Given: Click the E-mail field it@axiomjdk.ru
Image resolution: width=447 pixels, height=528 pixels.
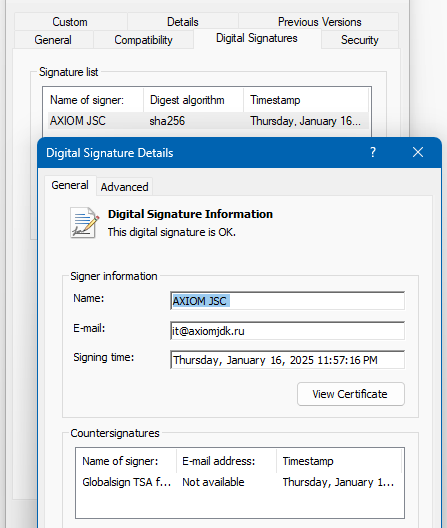Looking at the screenshot, I should (287, 331).
